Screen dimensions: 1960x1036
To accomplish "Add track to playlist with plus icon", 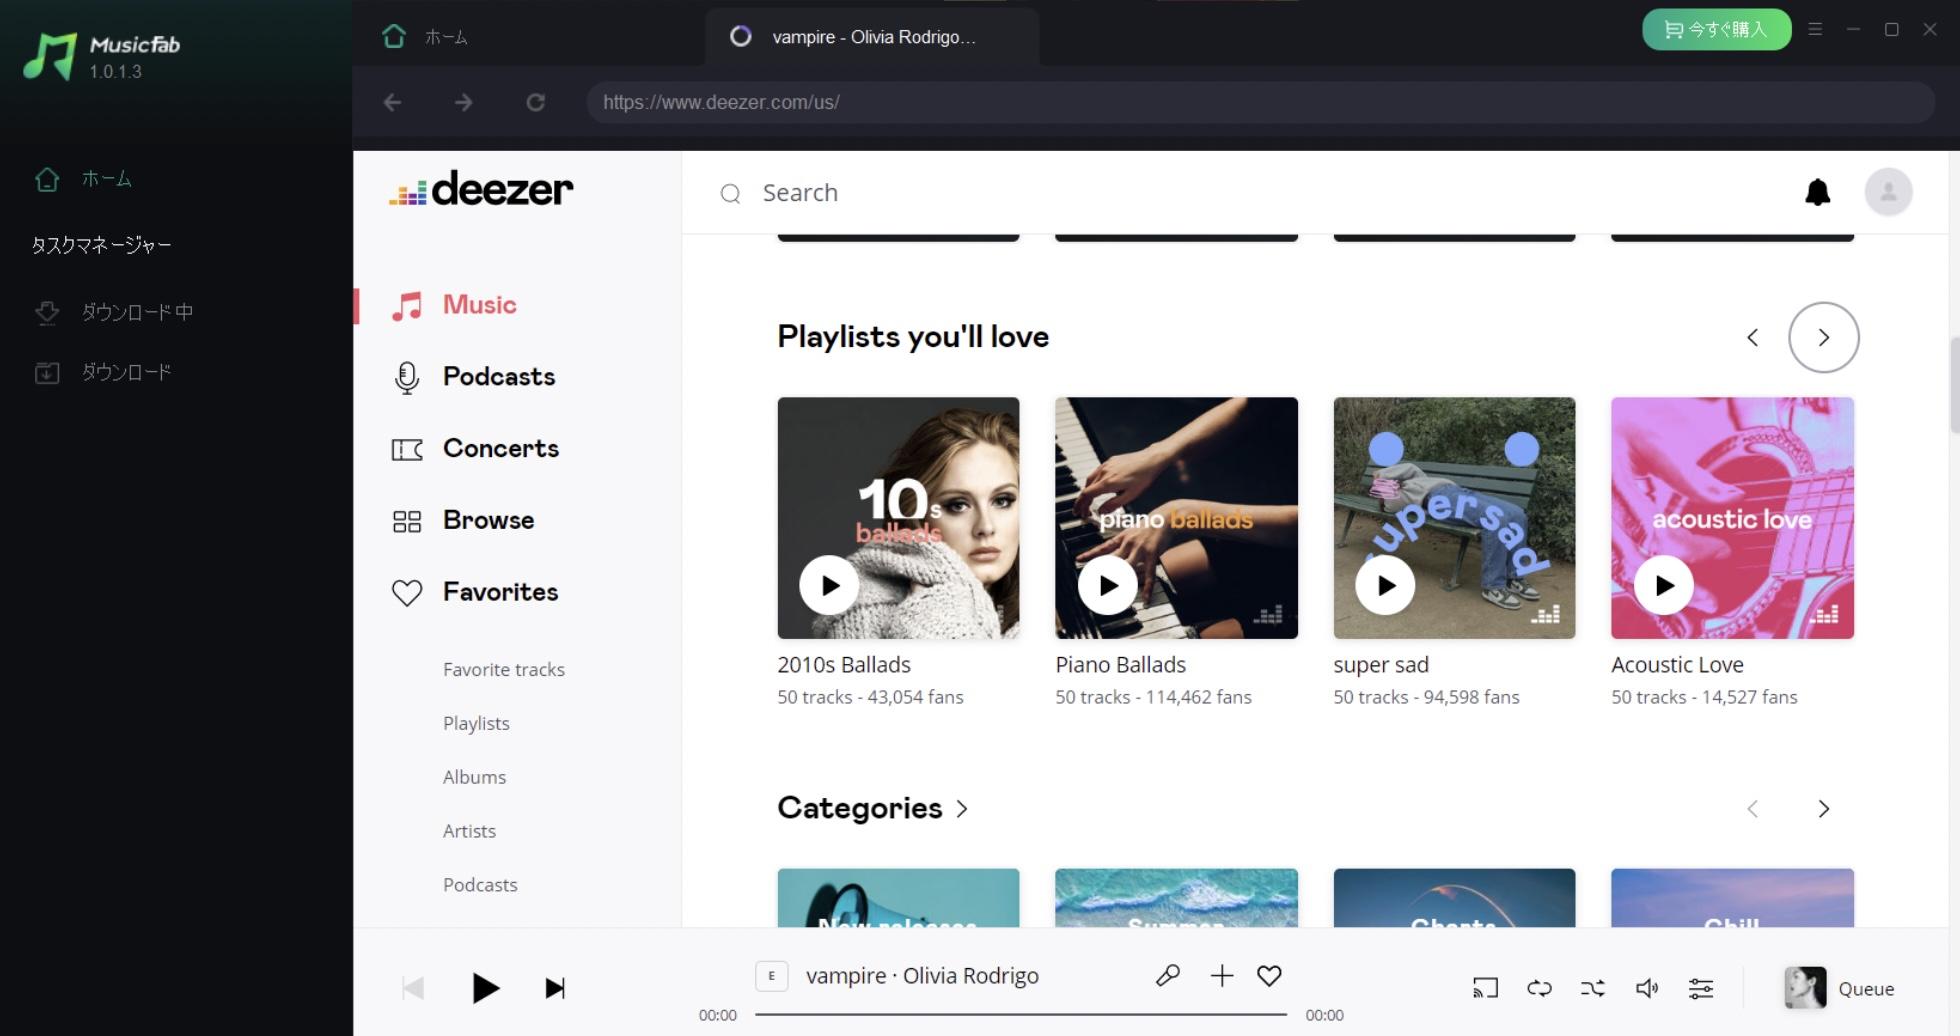I will pyautogui.click(x=1221, y=976).
